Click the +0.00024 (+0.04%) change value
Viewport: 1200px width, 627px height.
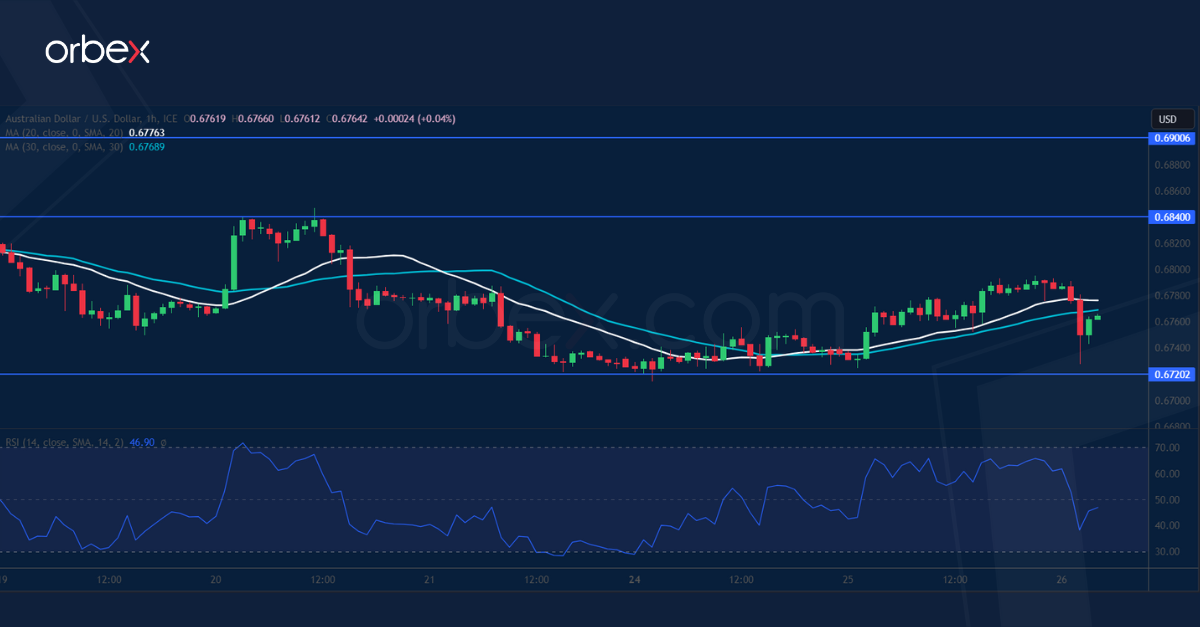pyautogui.click(x=414, y=119)
